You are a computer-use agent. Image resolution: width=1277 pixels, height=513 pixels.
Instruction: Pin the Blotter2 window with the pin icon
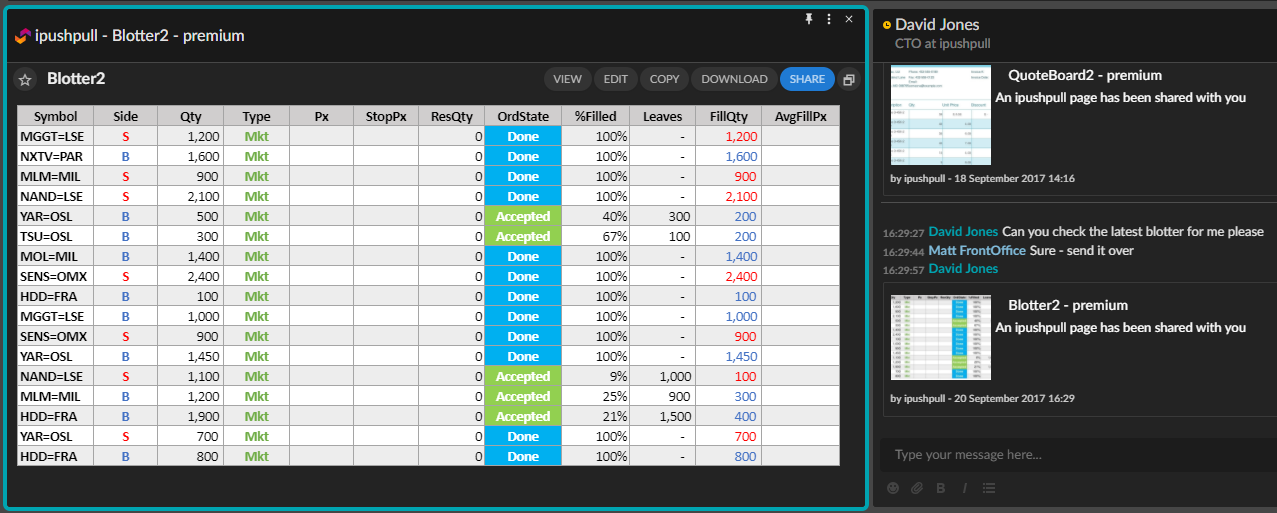[810, 19]
